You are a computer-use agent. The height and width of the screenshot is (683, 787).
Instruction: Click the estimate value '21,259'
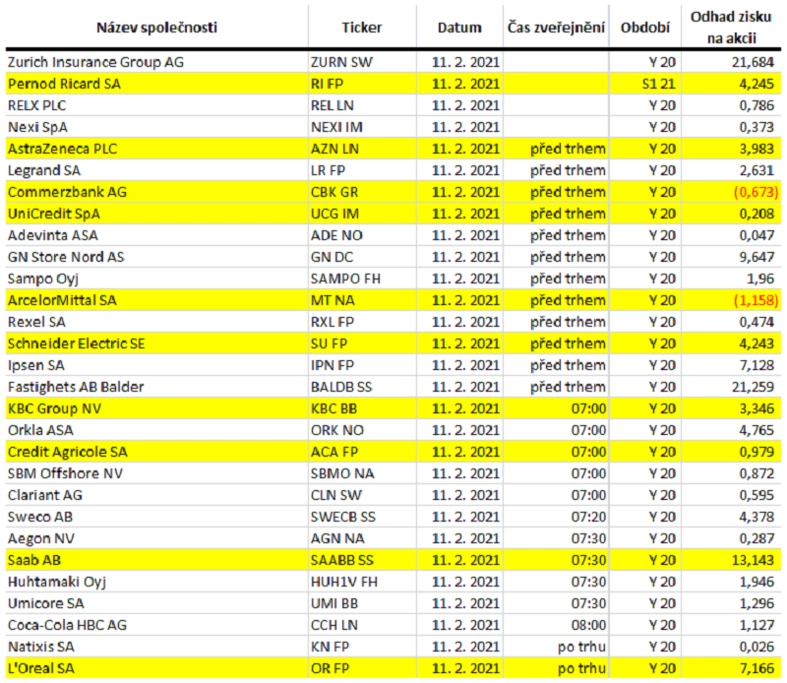[x=752, y=386]
